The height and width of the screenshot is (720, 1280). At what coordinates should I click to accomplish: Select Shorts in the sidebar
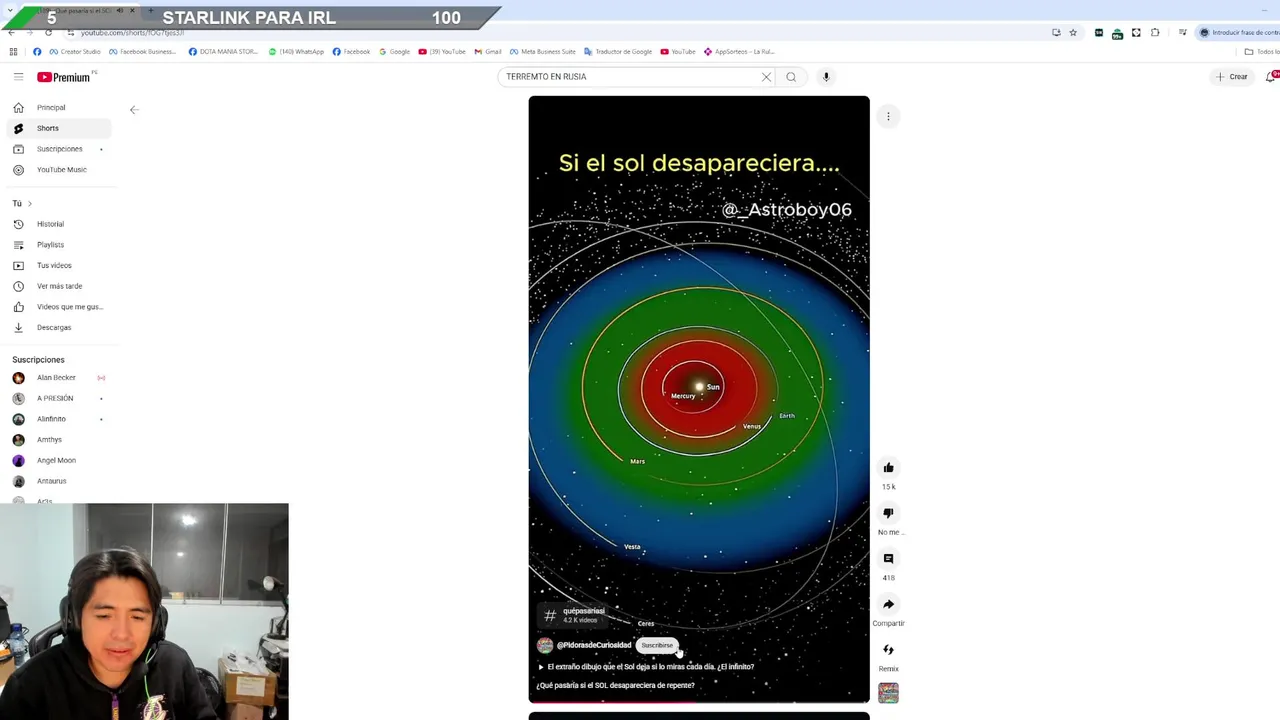tap(58, 128)
